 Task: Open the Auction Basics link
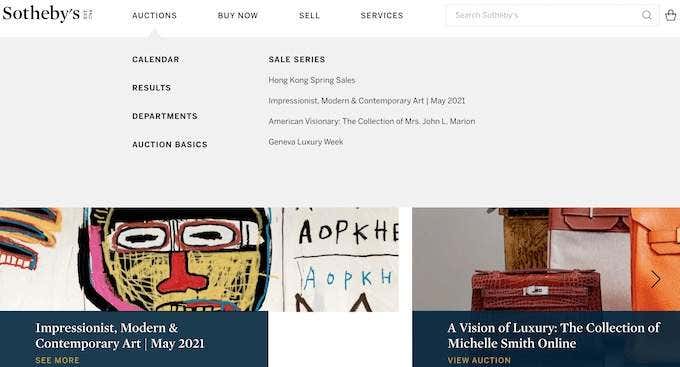[x=170, y=144]
